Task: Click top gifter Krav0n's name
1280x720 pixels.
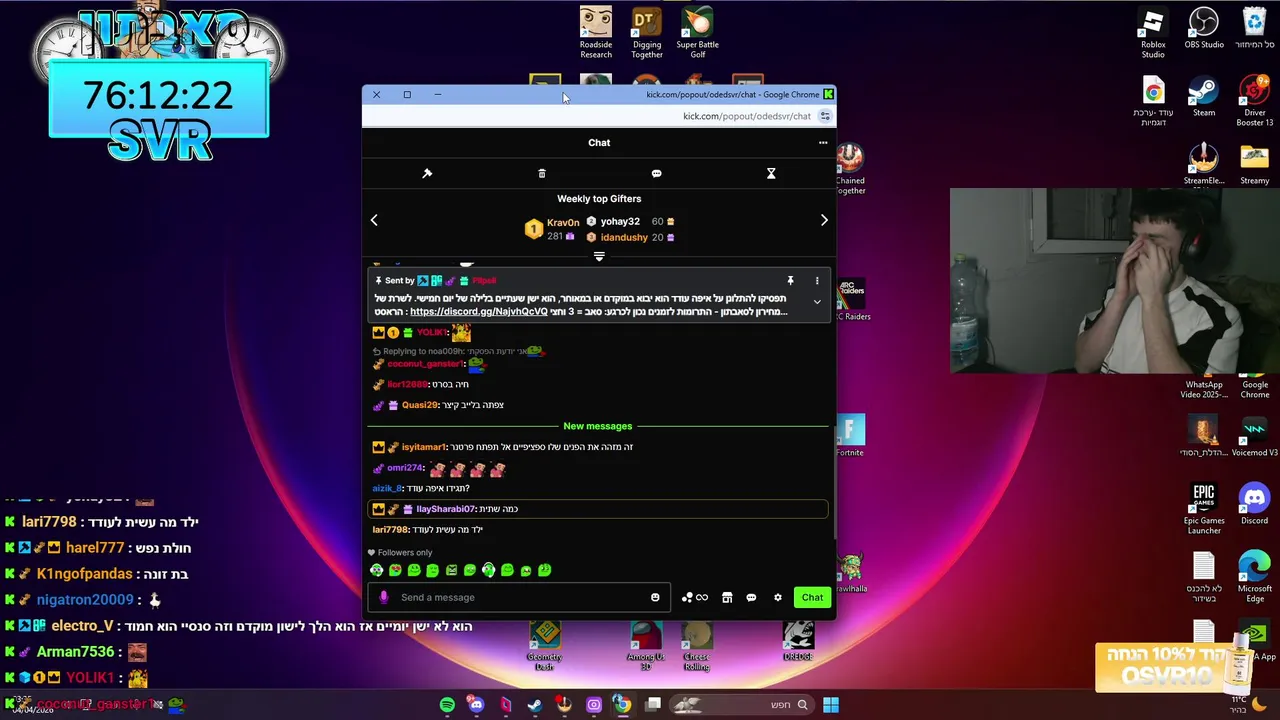Action: pyautogui.click(x=563, y=223)
